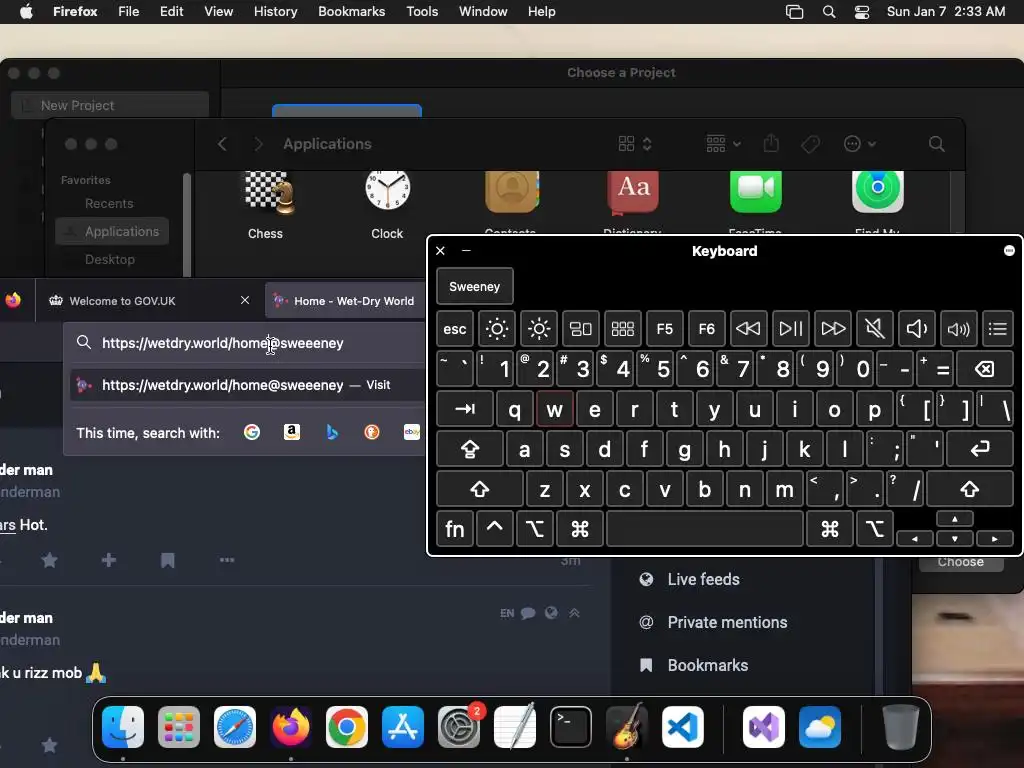1024x768 pixels.
Task: Favorite the post reading 'ars Hot.'
Action: pyautogui.click(x=50, y=560)
